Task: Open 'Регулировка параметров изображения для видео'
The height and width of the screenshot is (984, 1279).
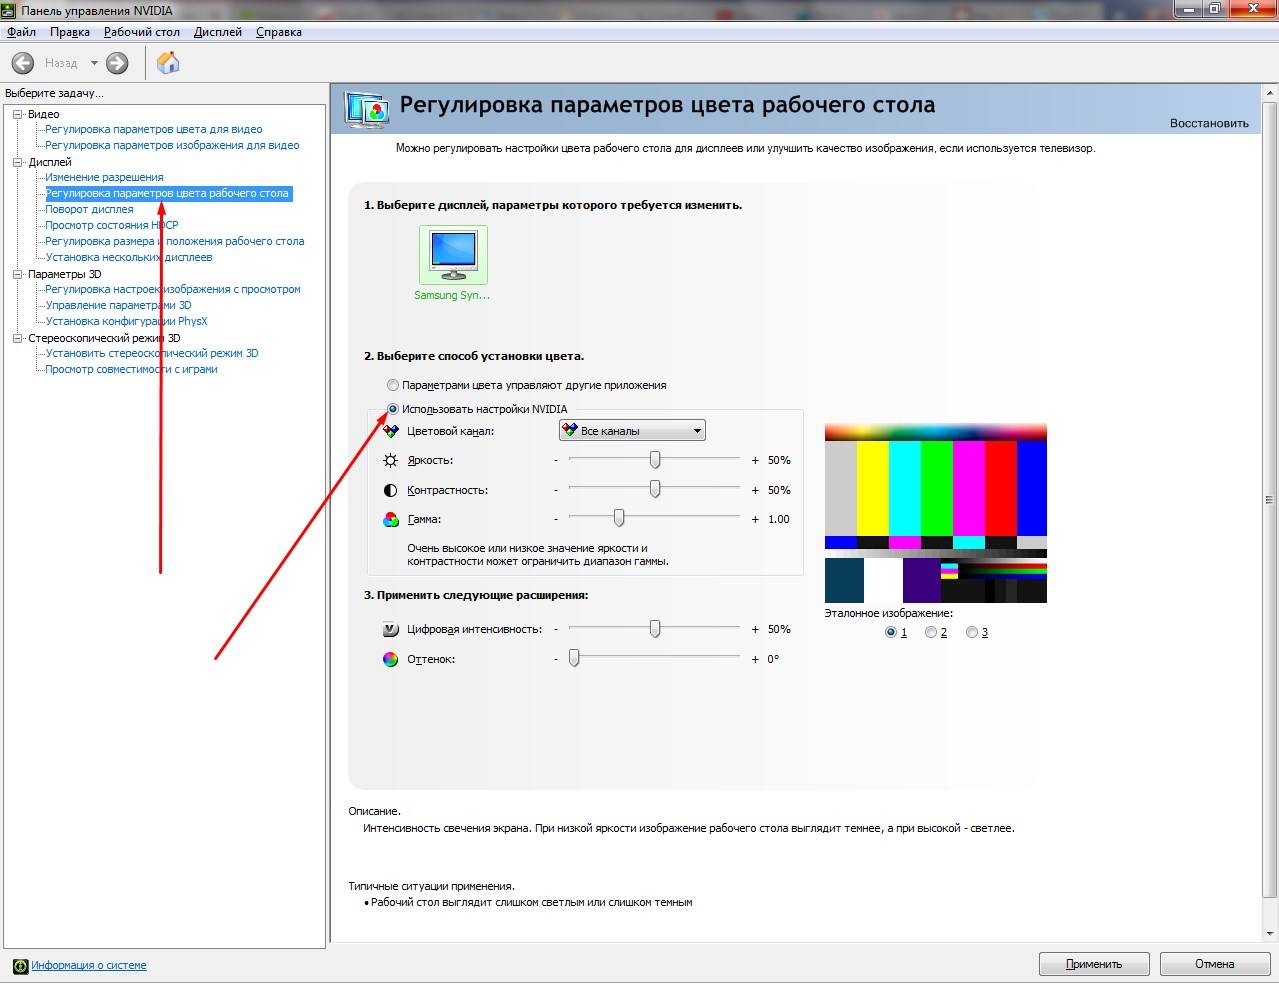Action: (172, 145)
